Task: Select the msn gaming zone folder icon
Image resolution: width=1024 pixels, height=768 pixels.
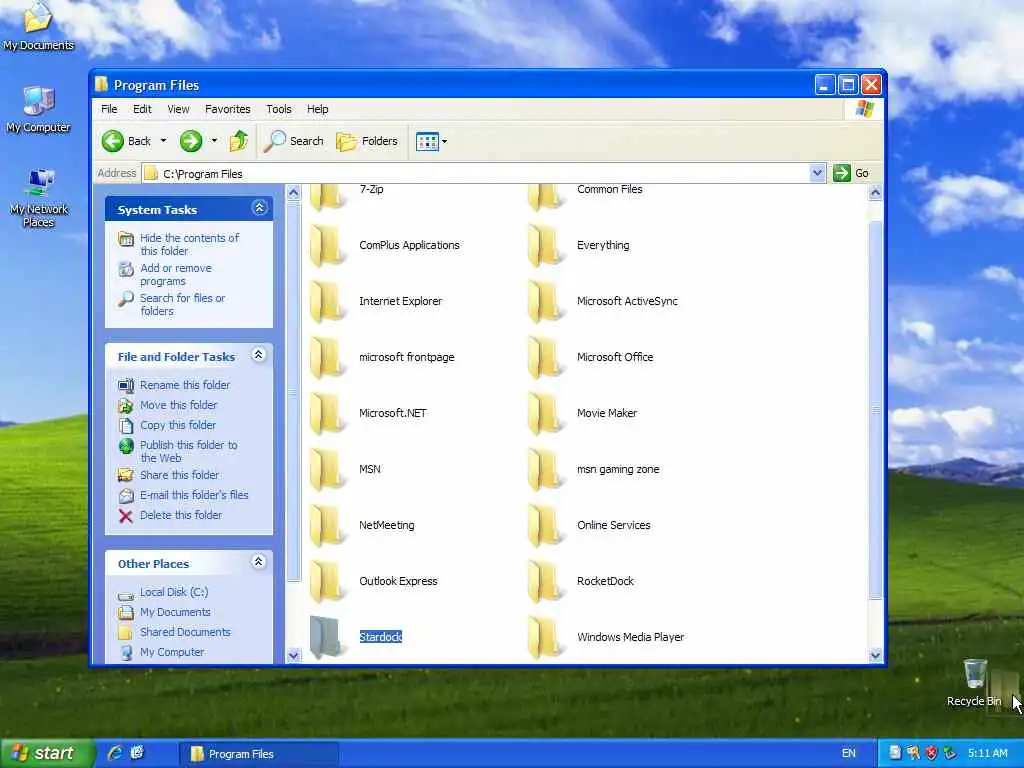Action: 545,470
